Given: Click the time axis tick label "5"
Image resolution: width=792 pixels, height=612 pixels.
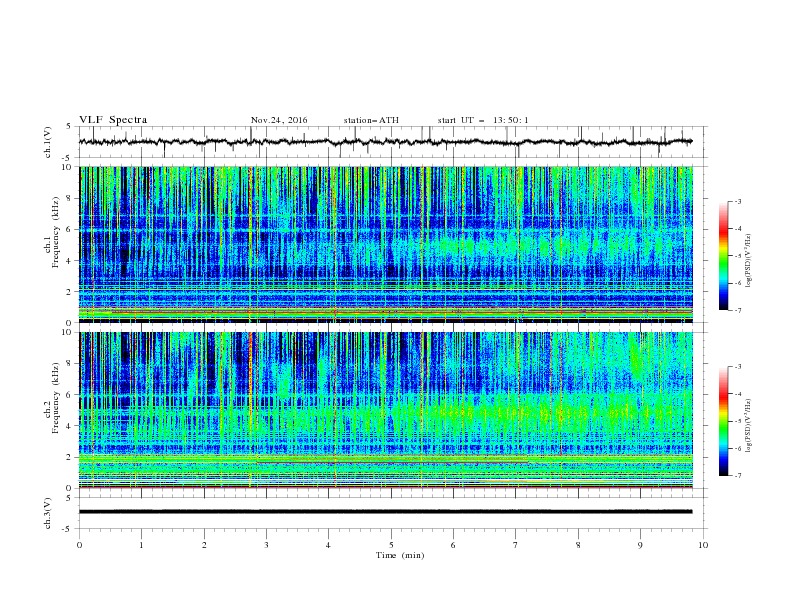Looking at the screenshot, I should point(391,545).
